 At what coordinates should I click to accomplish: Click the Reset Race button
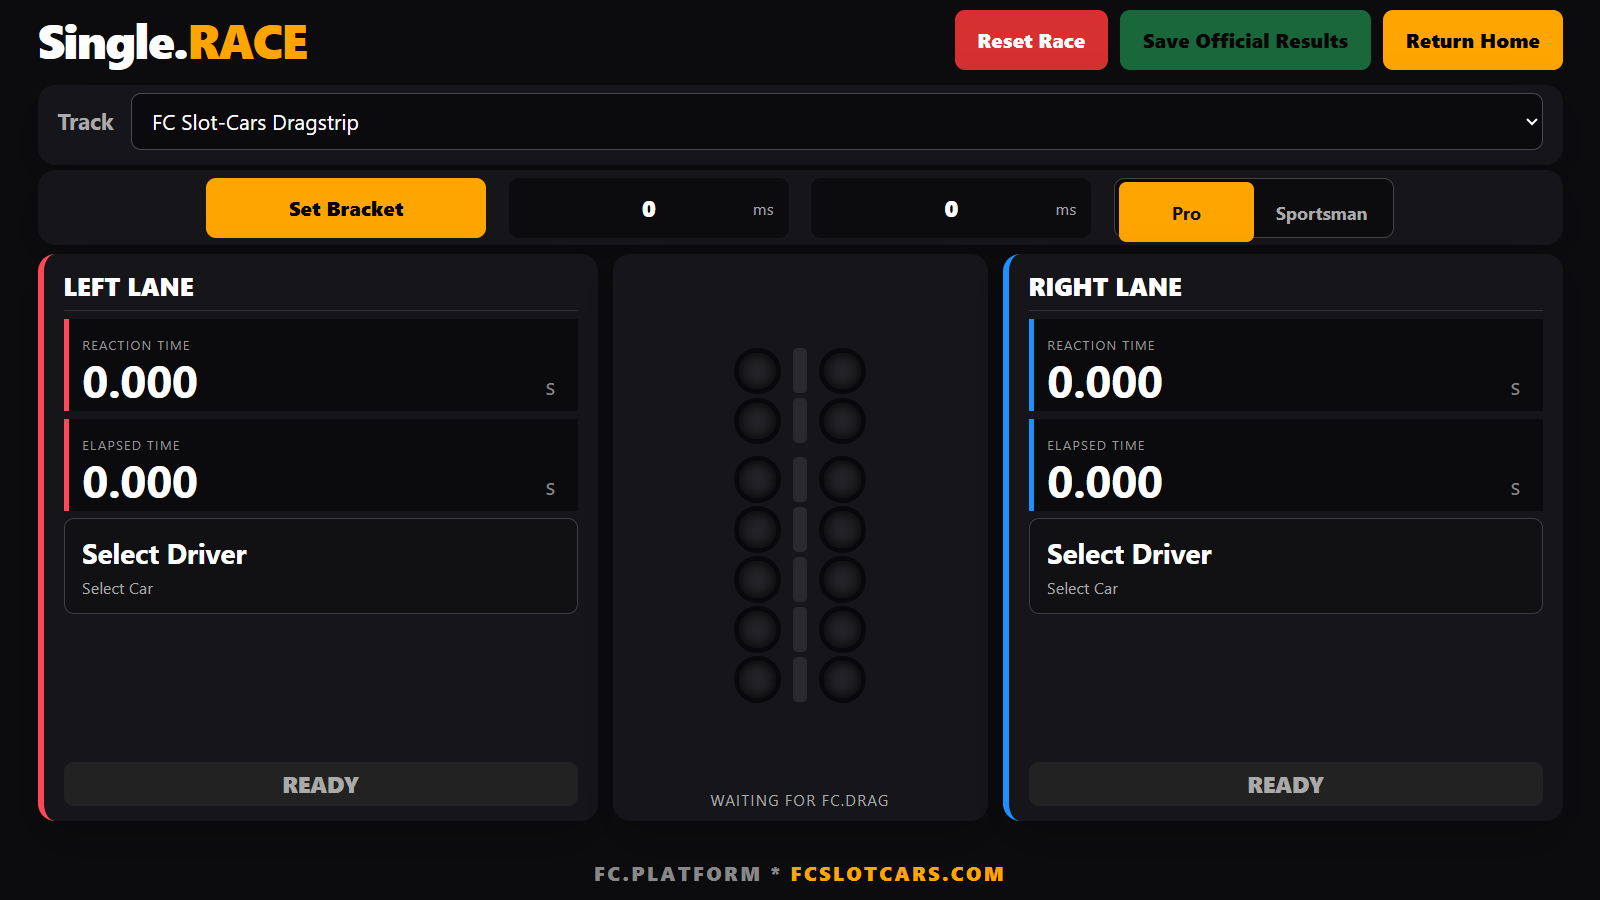pyautogui.click(x=1031, y=40)
